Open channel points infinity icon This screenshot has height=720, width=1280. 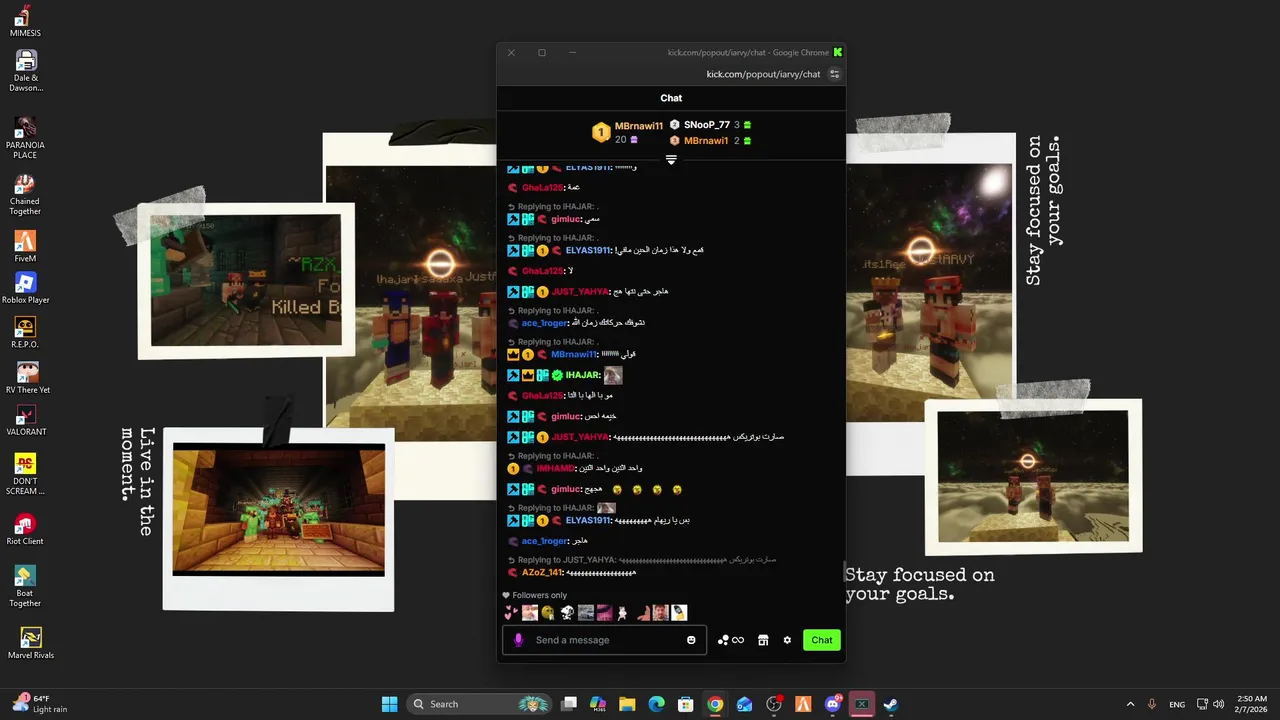point(731,640)
